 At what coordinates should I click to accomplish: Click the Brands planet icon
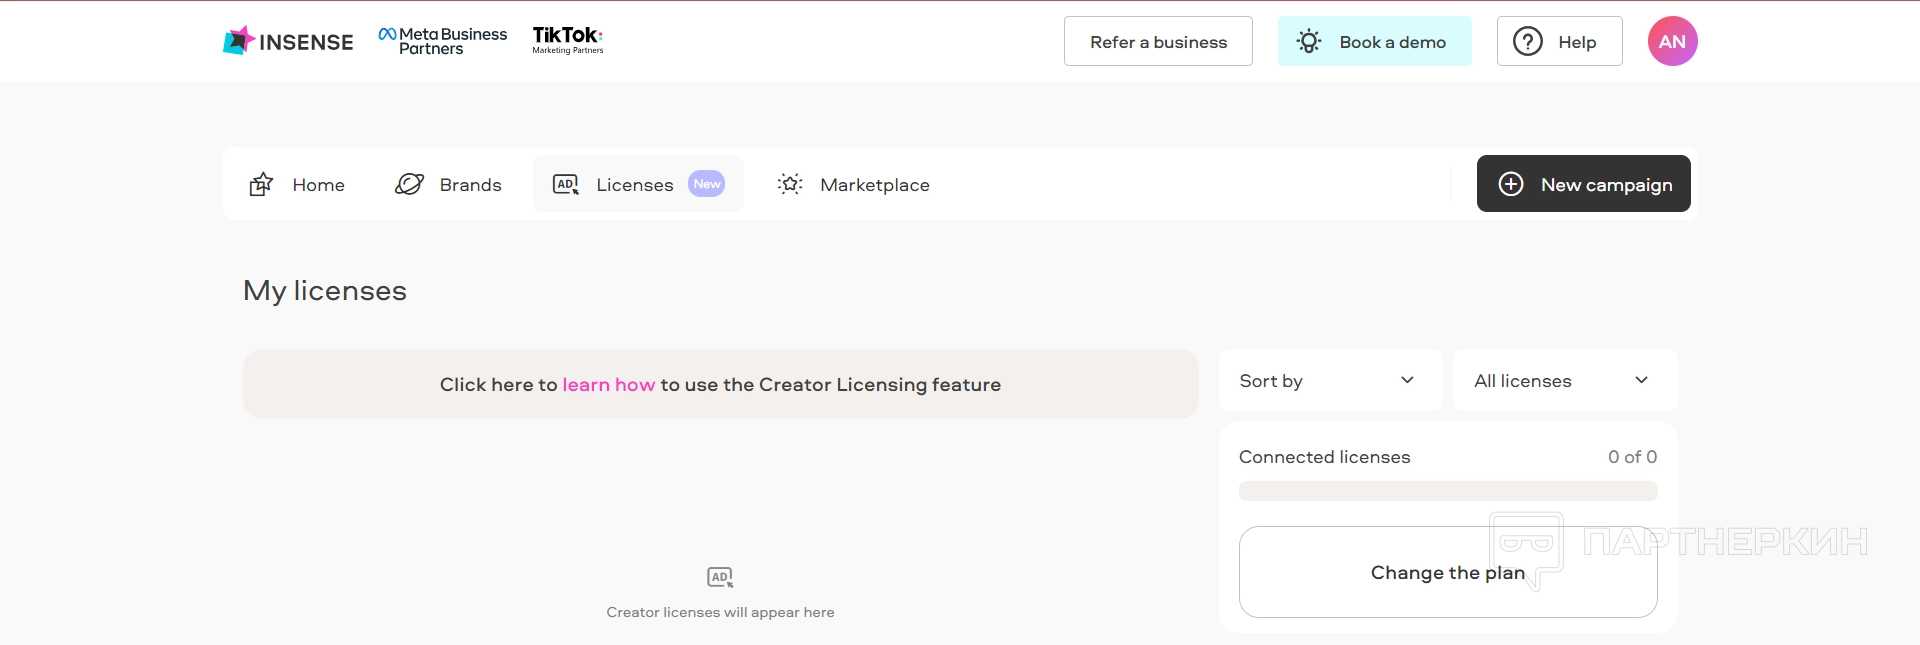tap(409, 184)
